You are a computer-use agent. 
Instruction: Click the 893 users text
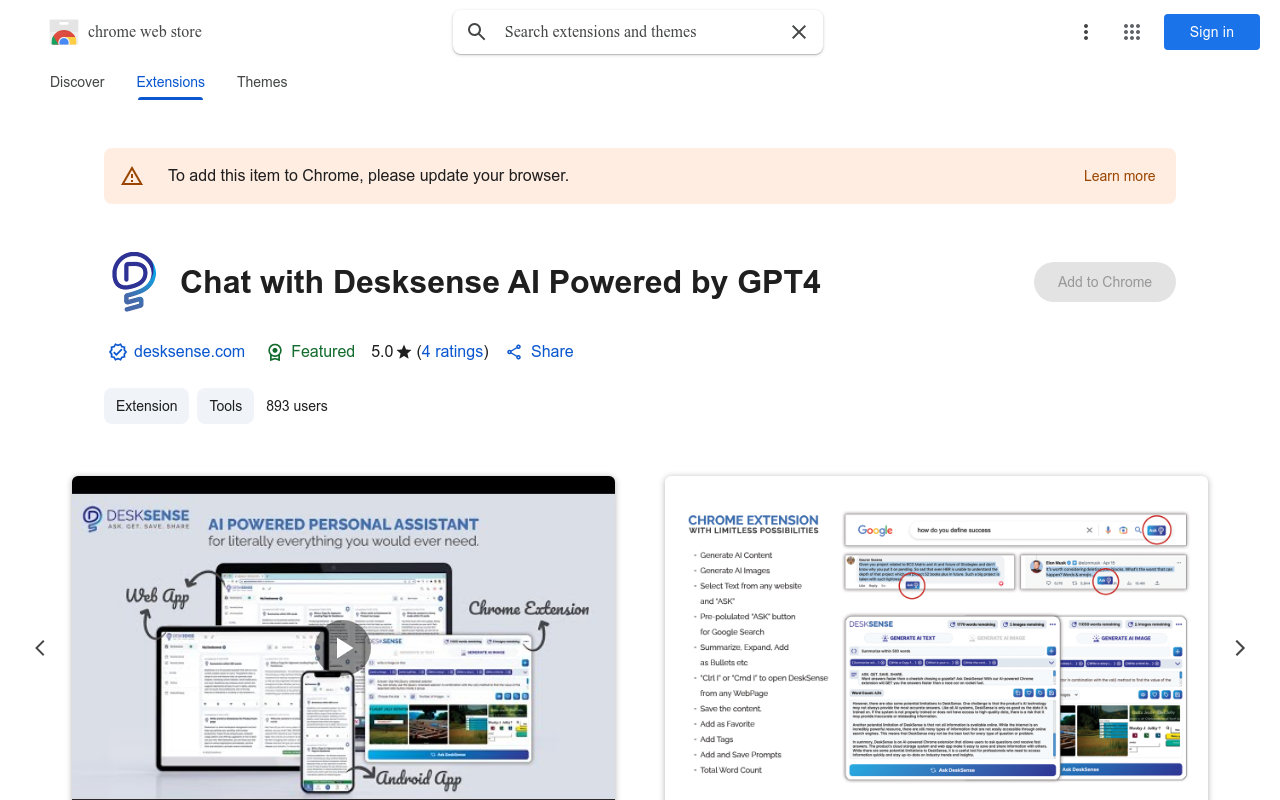pos(297,406)
